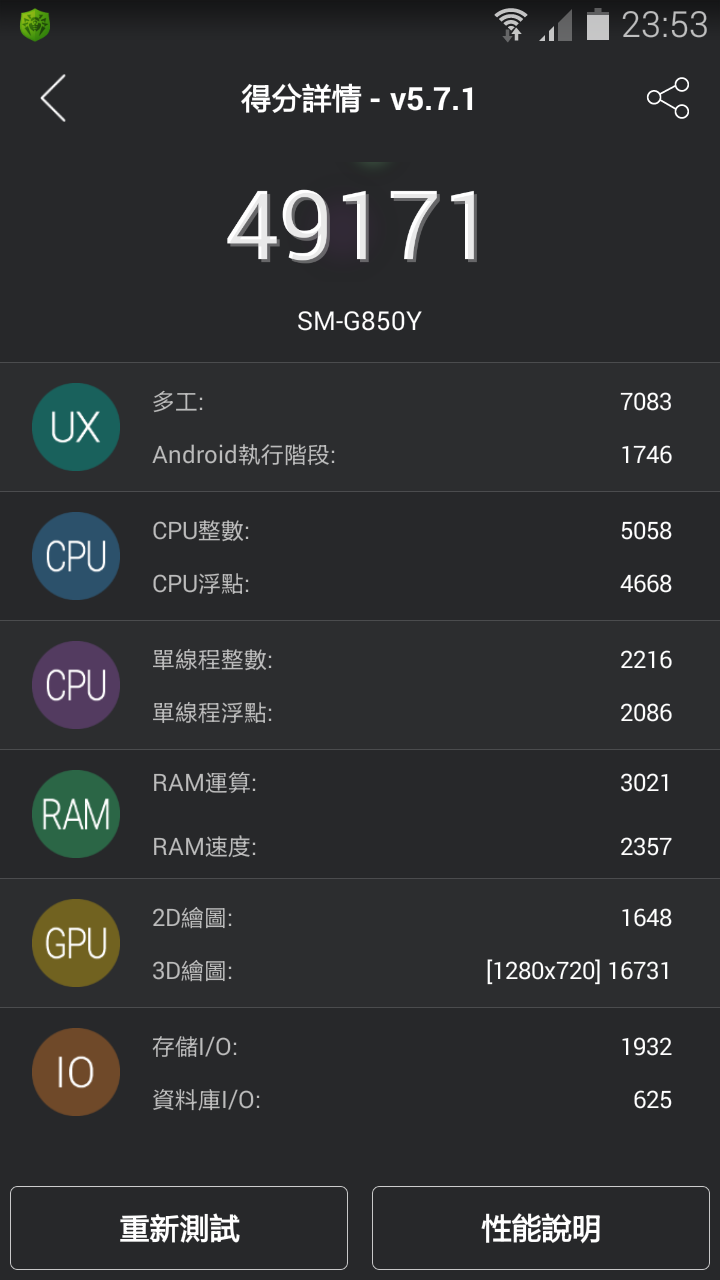Tap the 3D繪圖 label
Image resolution: width=720 pixels, height=1280 pixels.
click(192, 971)
